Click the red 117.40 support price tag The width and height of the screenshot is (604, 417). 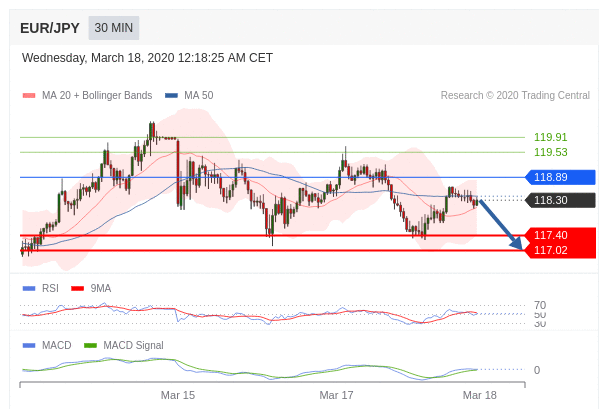560,235
